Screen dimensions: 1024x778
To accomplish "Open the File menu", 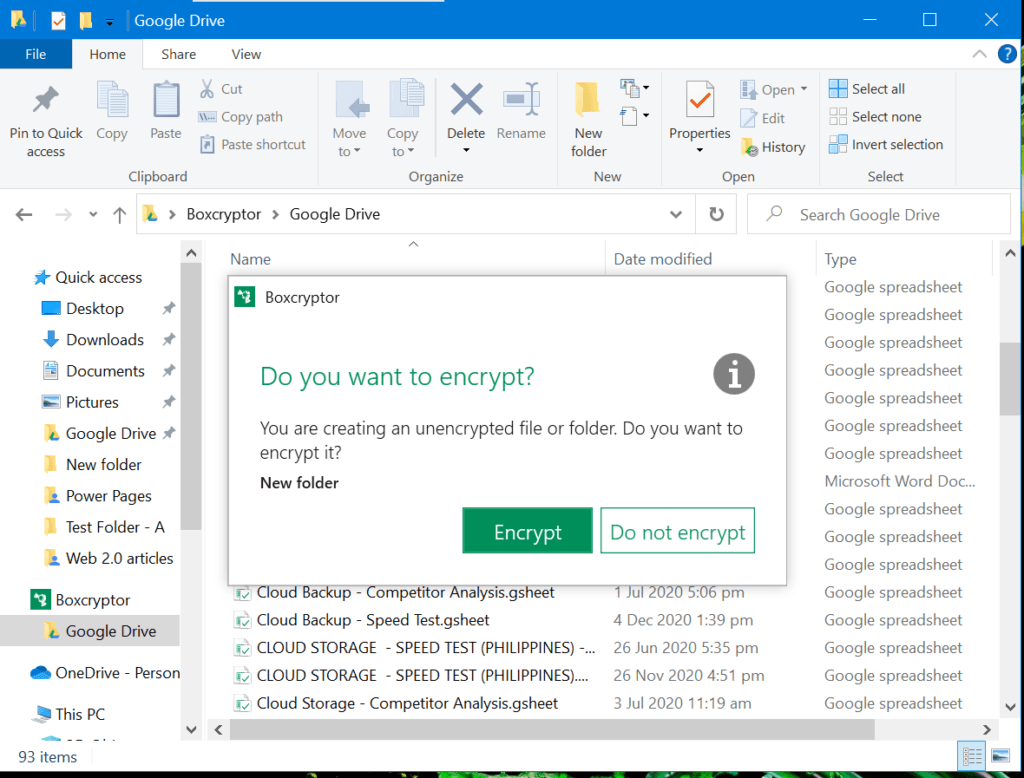I will coord(36,54).
